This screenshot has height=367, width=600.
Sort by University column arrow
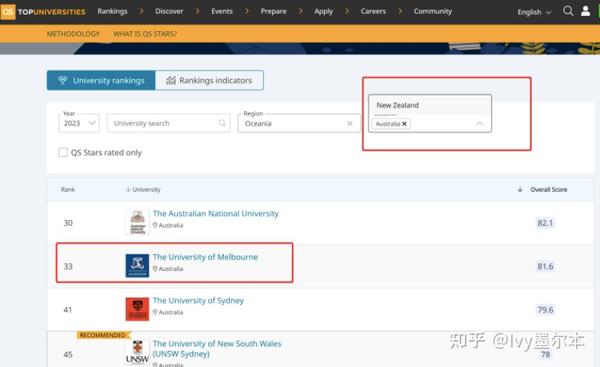click(x=128, y=189)
